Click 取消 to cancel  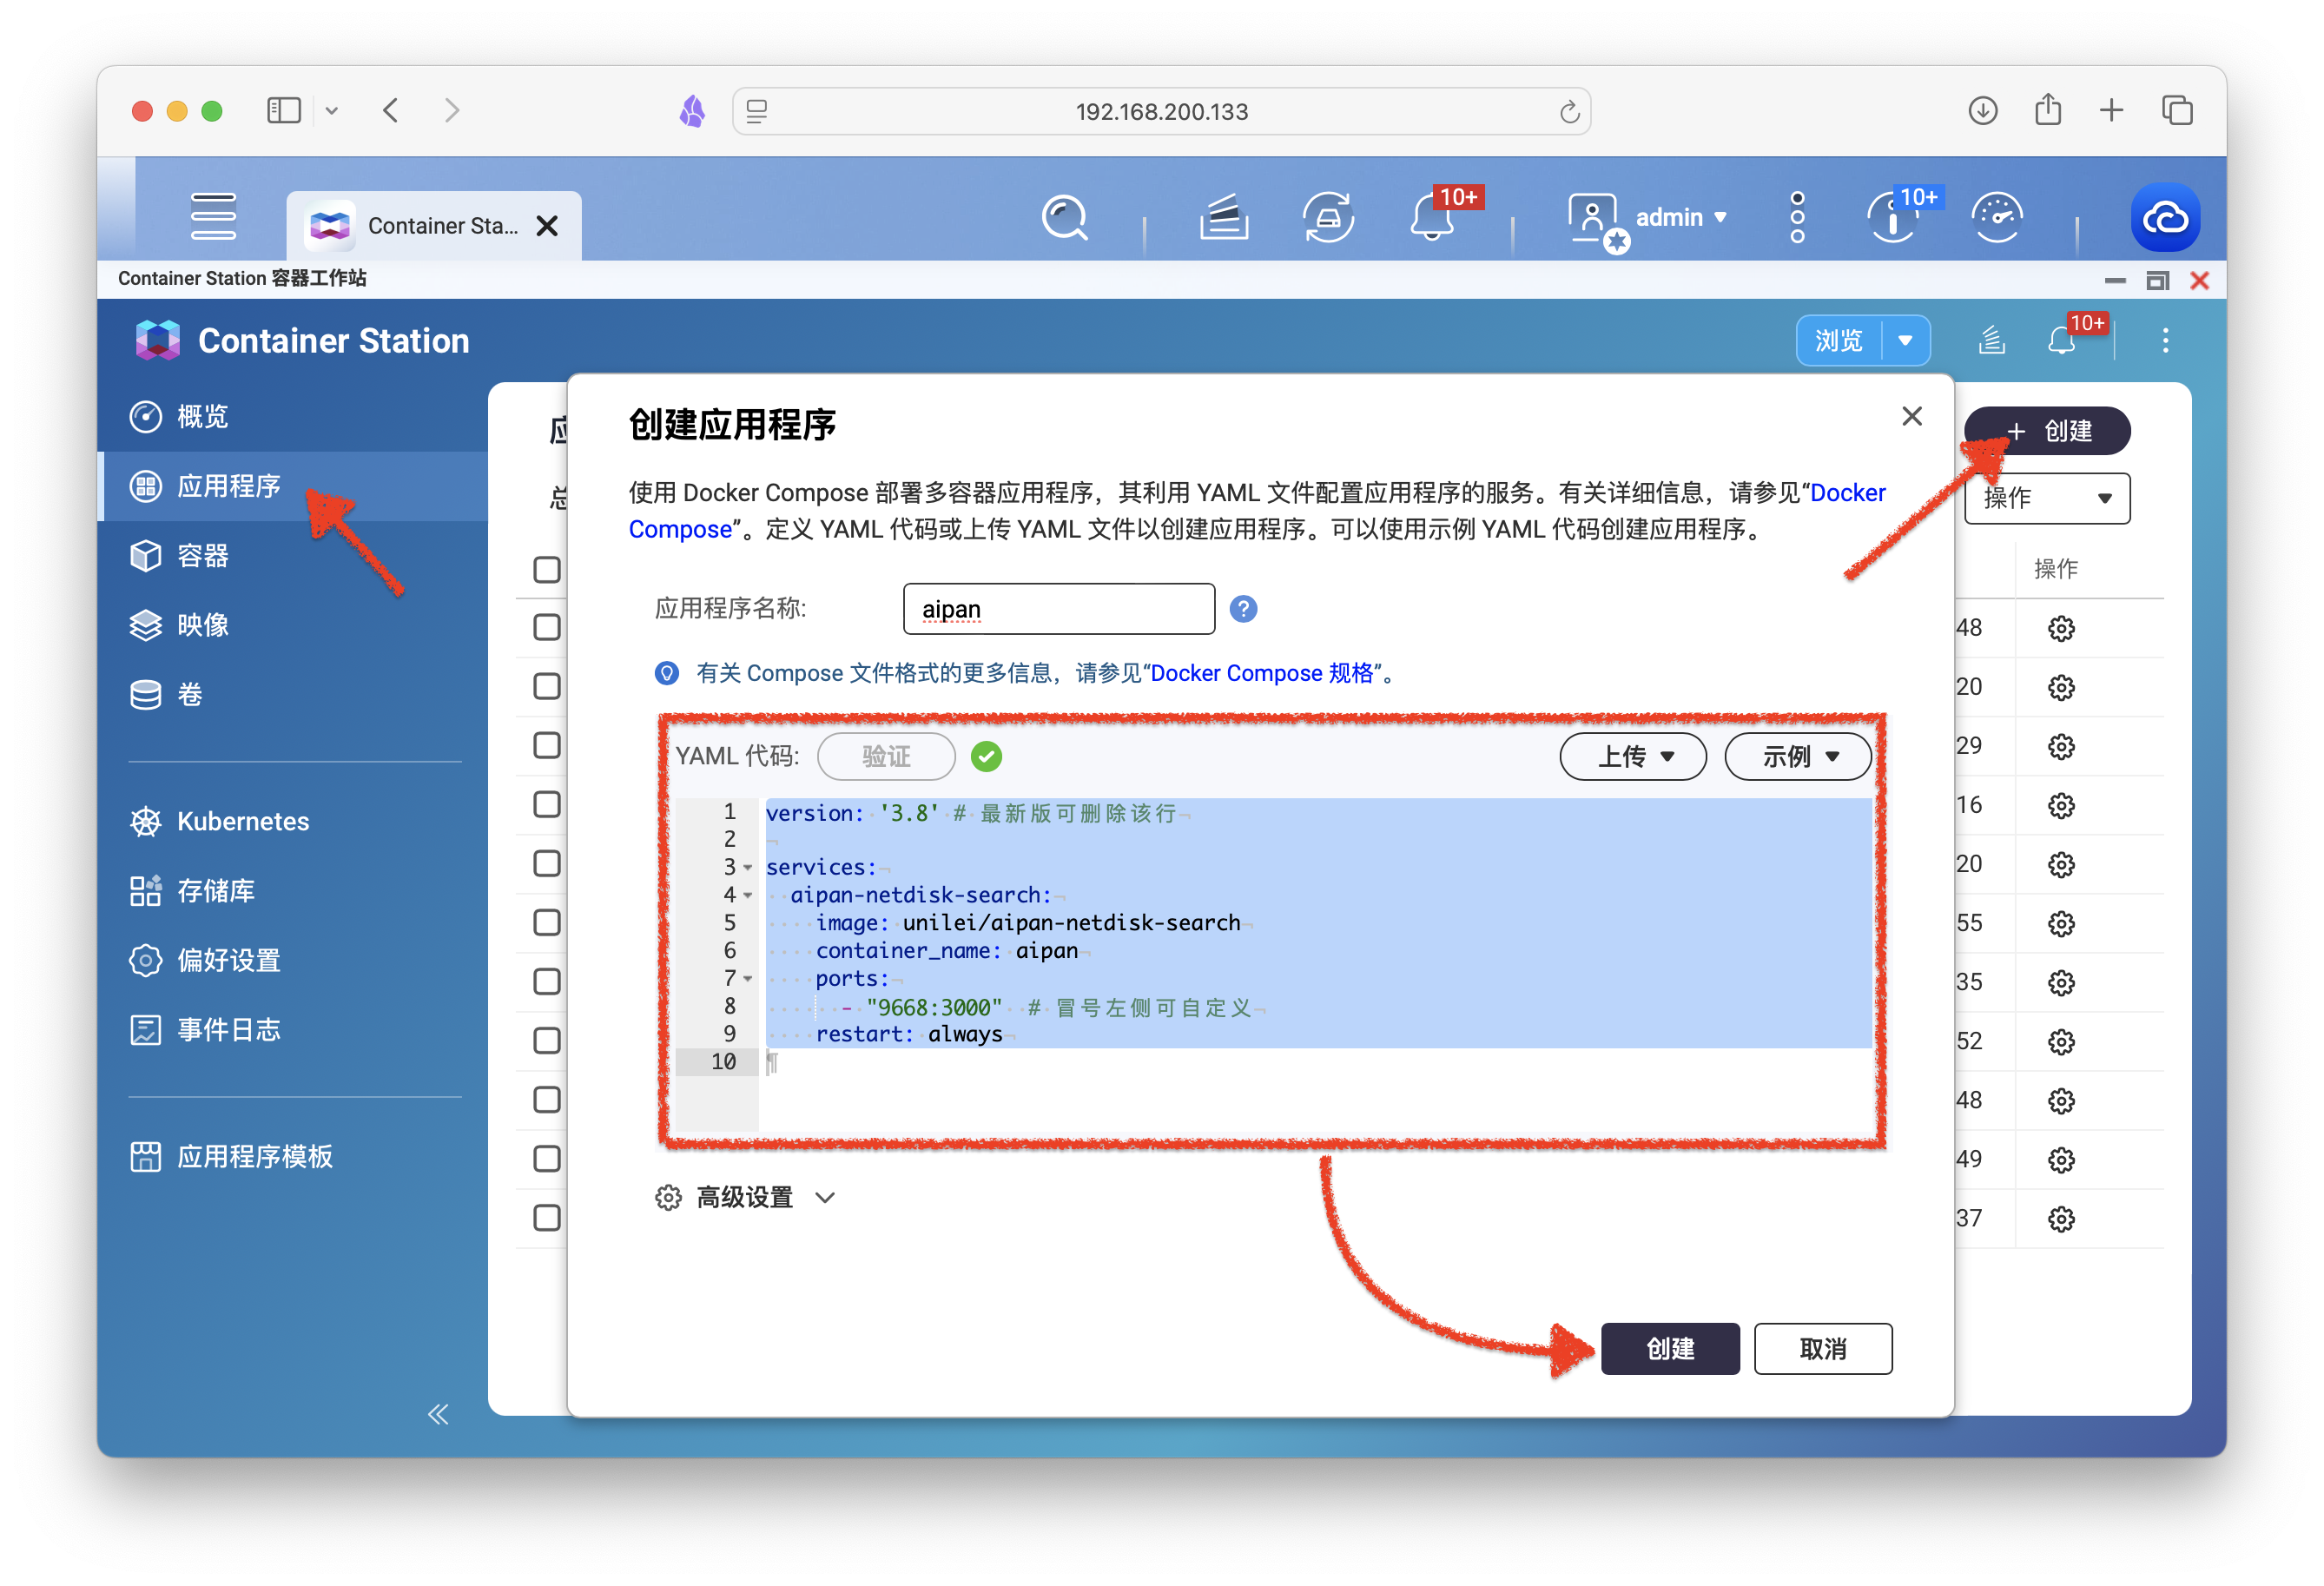[x=1823, y=1349]
